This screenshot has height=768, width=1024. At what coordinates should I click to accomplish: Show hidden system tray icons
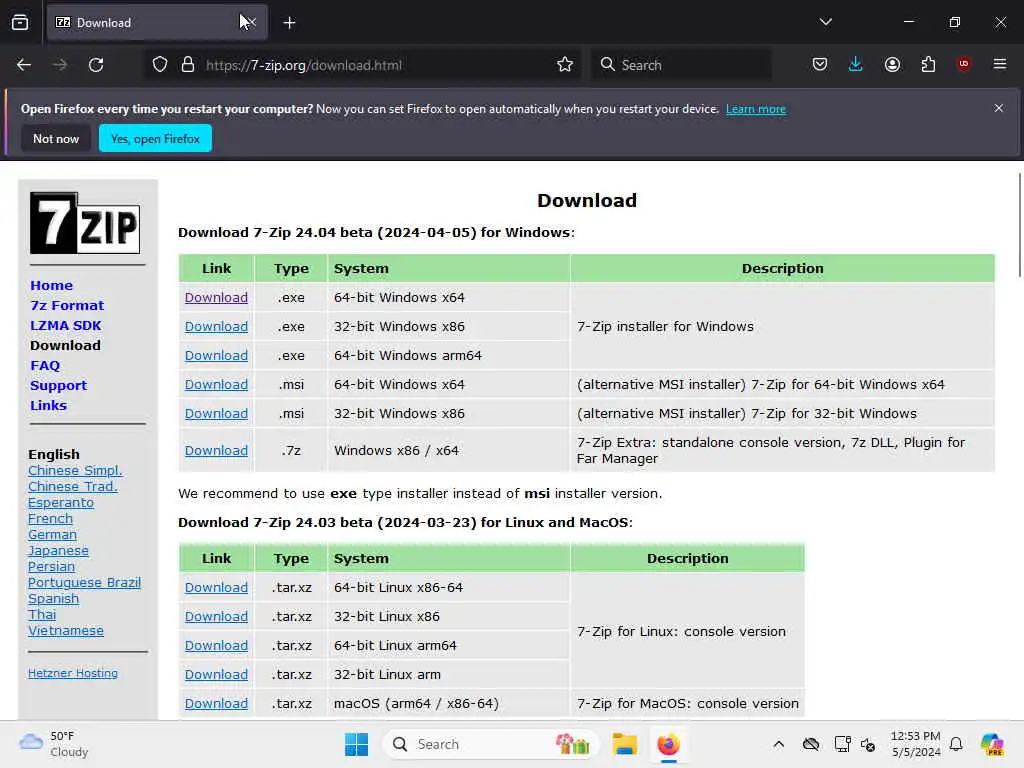[778, 744]
